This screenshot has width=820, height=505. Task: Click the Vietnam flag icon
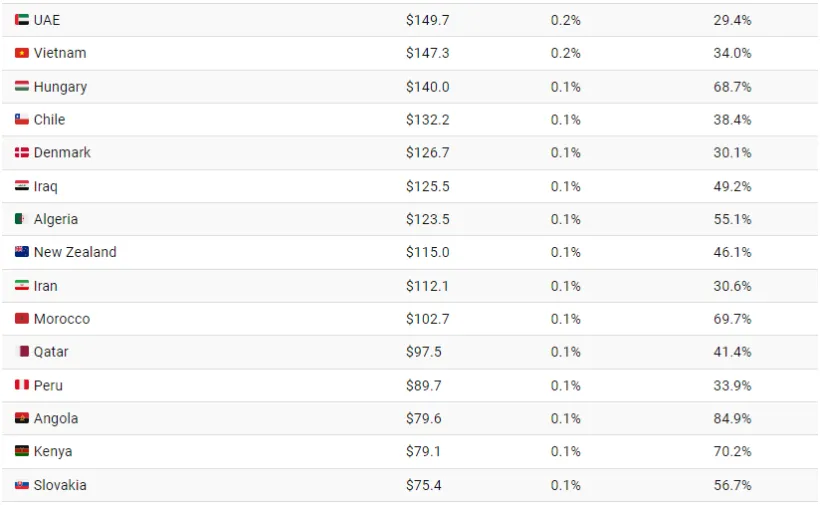coord(21,53)
